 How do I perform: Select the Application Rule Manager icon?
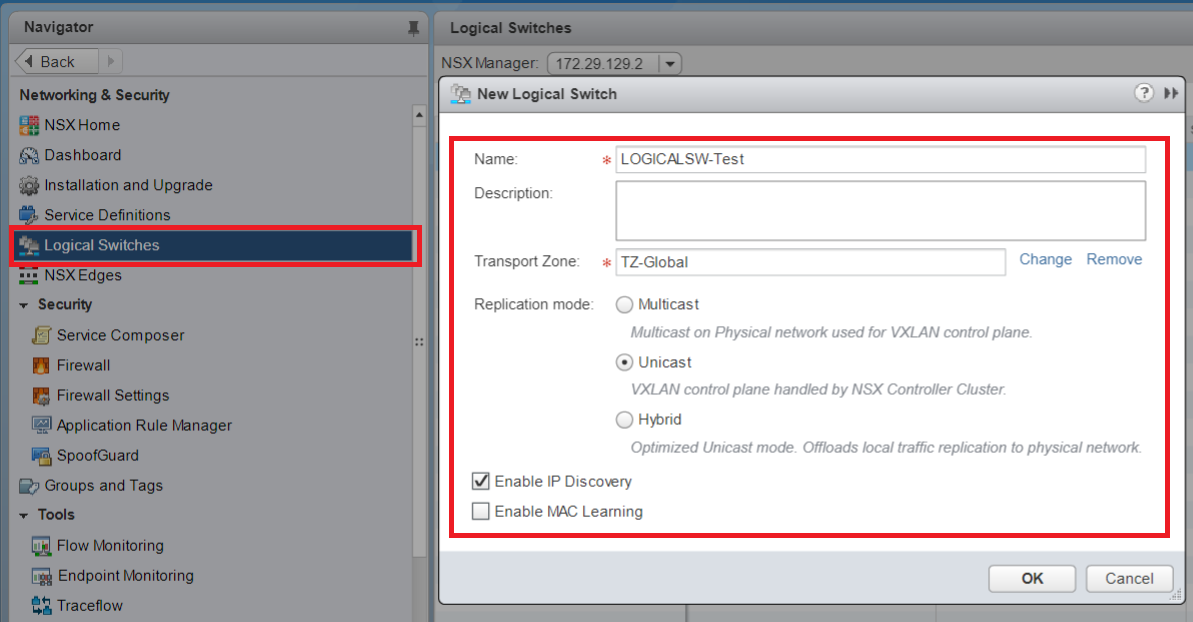pos(41,425)
